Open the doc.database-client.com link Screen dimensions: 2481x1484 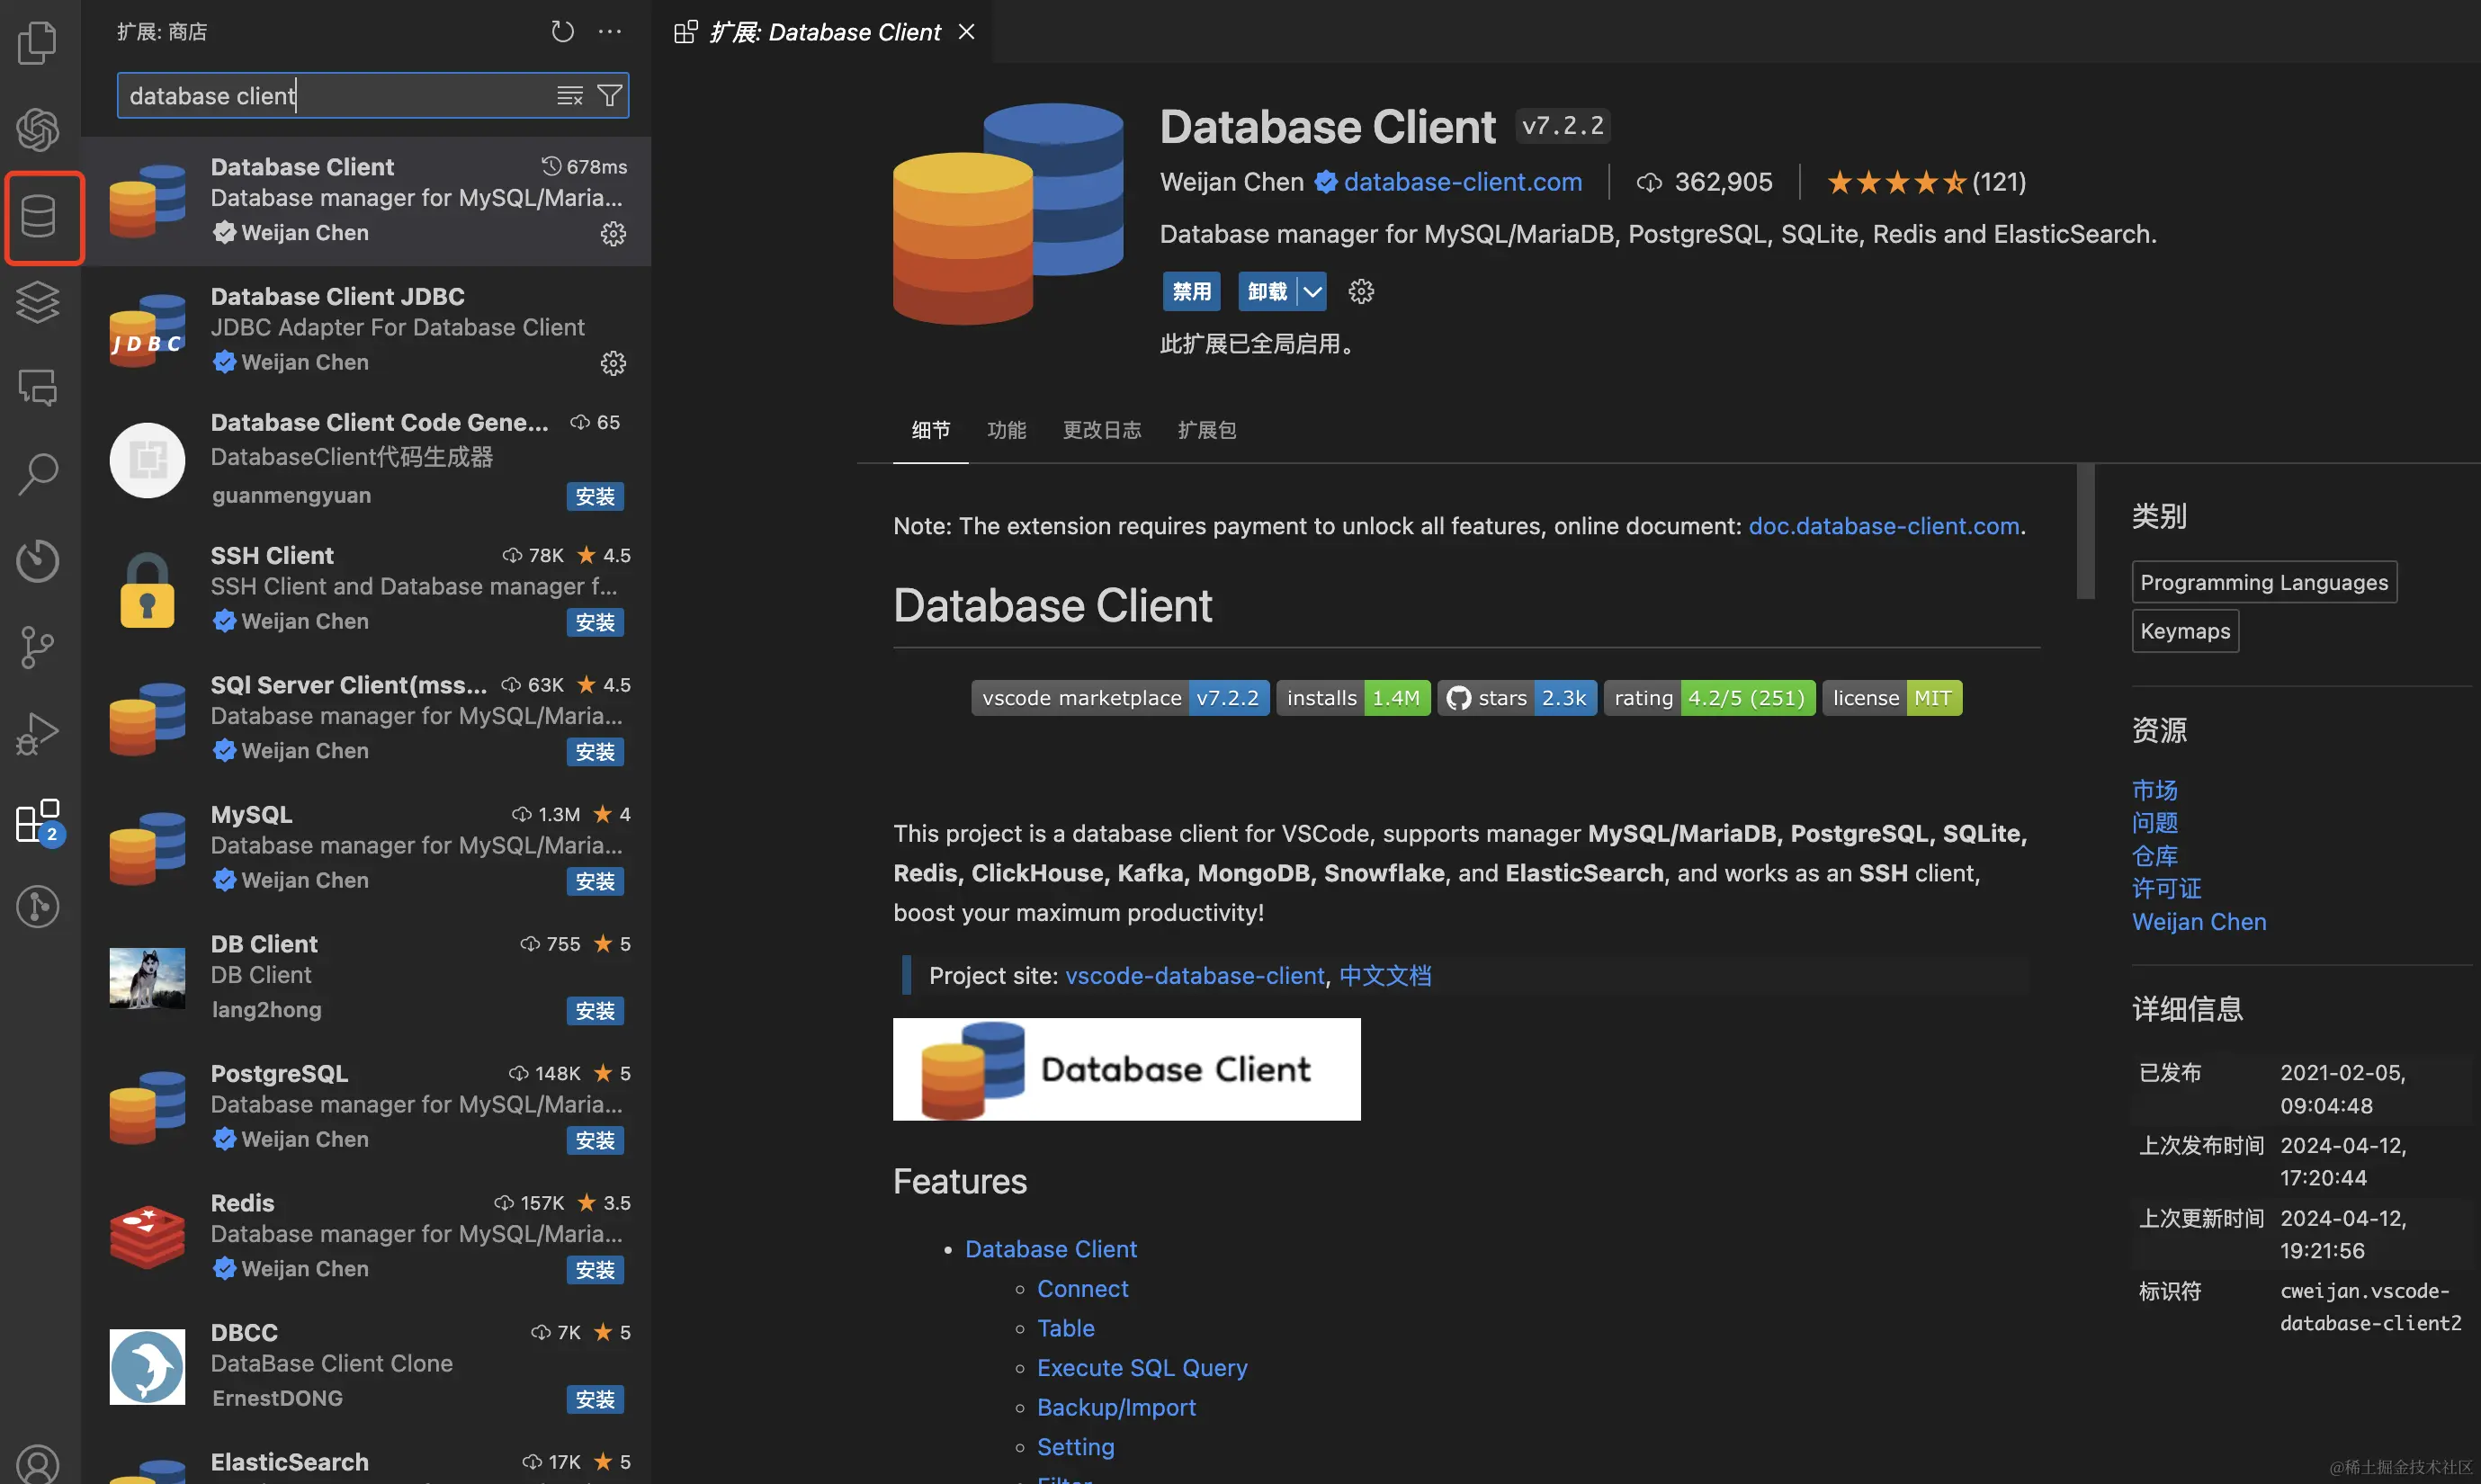coord(1883,526)
